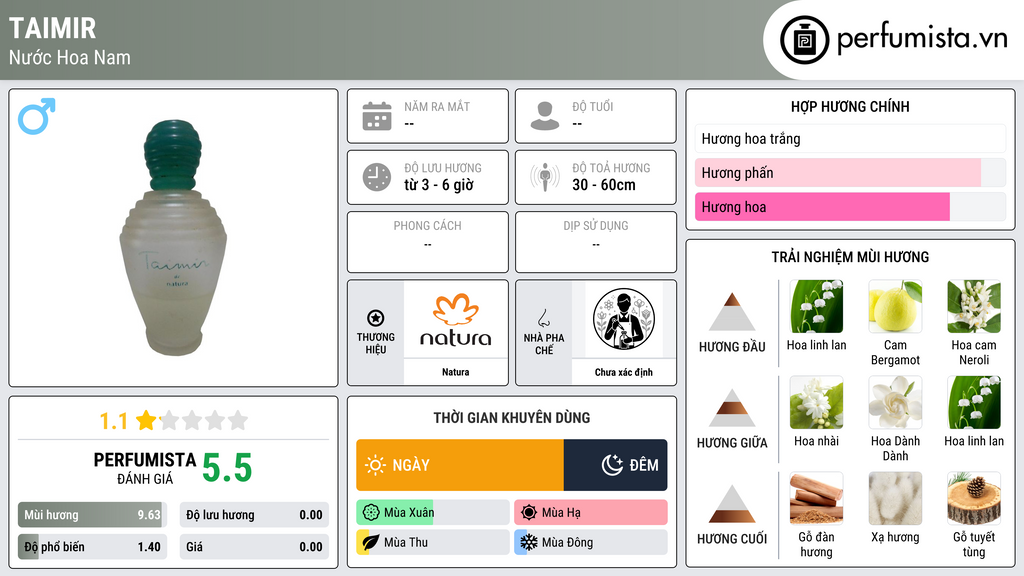
Task: Click the person icon for Độ tuổi
Action: tap(545, 116)
